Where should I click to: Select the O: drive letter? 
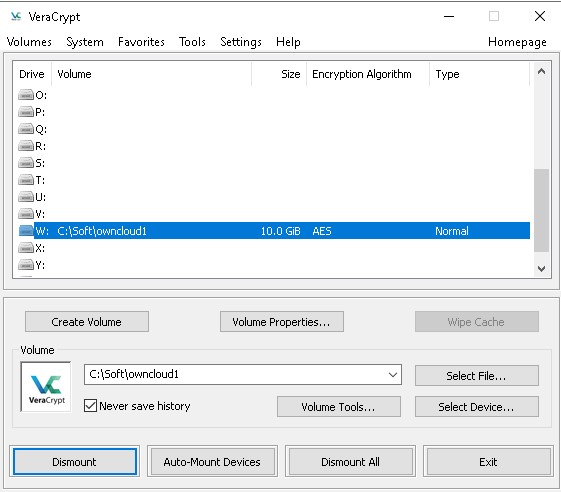tap(41, 95)
